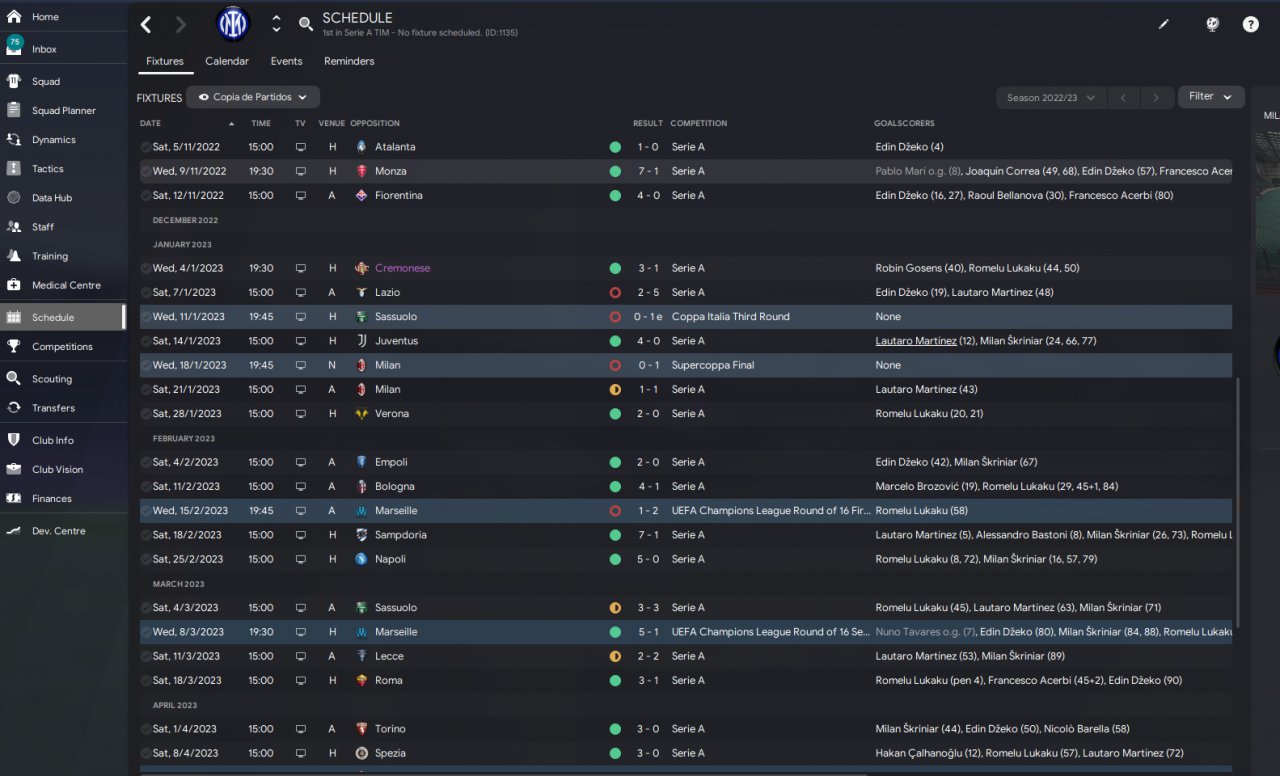The width and height of the screenshot is (1280, 776).
Task: Go back using the left arrow
Action: (146, 25)
